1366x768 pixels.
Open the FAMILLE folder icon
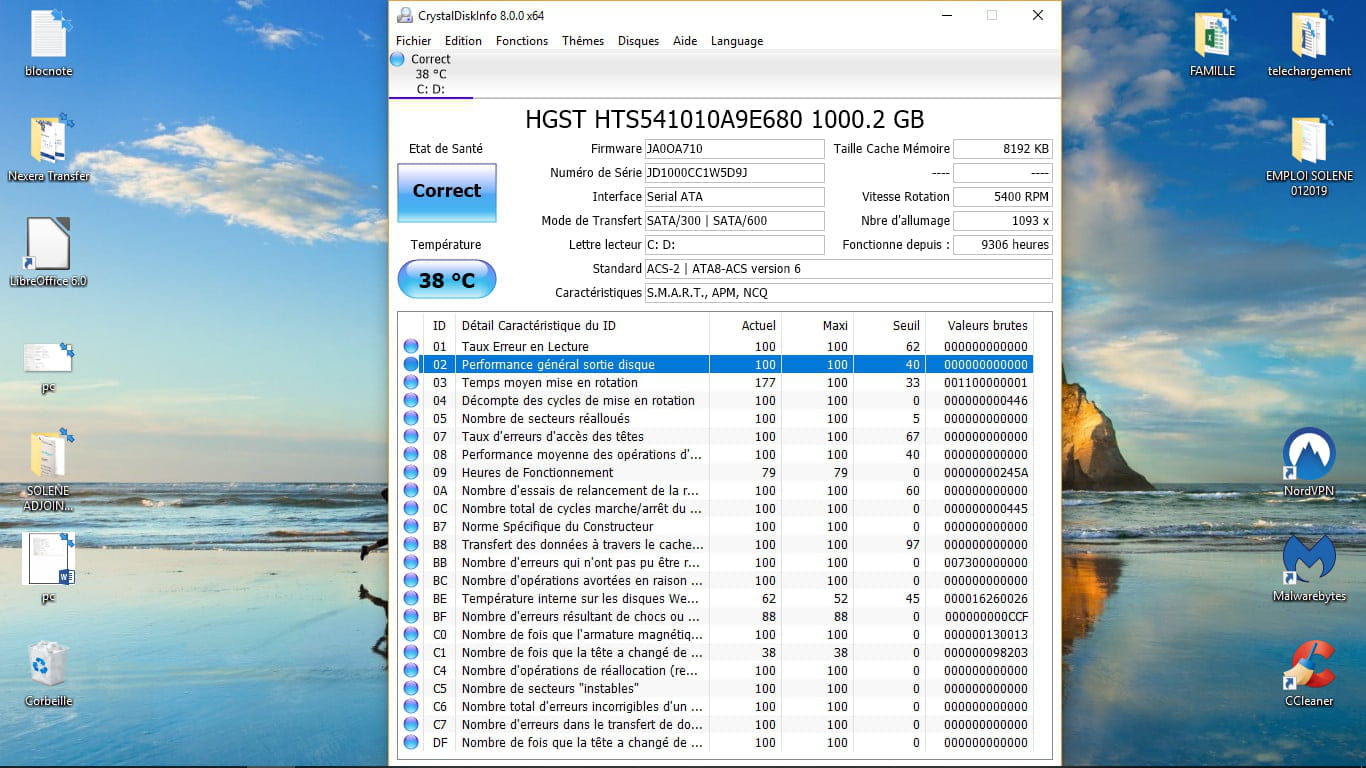click(x=1212, y=35)
